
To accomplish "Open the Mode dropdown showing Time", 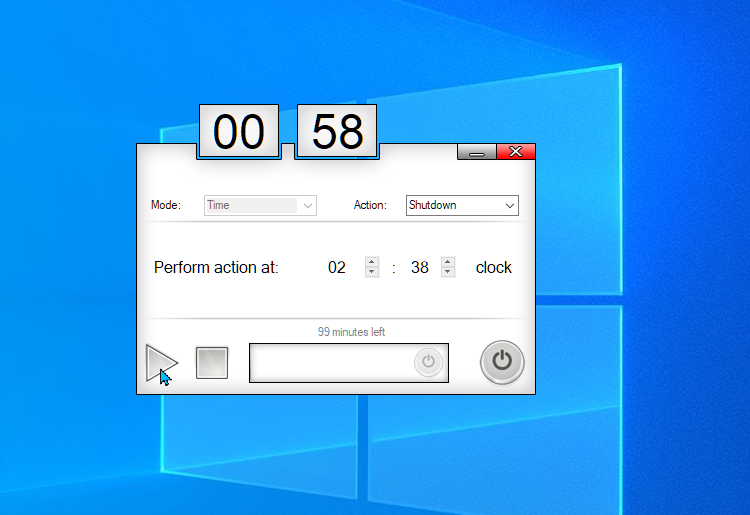I will coord(260,205).
